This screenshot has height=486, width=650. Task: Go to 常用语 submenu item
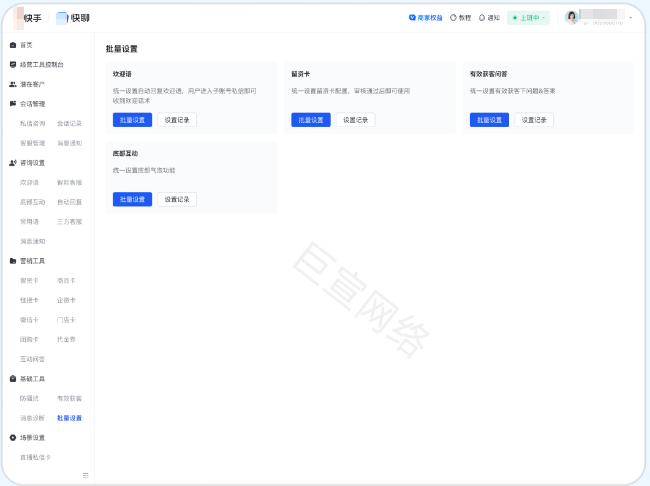click(29, 221)
